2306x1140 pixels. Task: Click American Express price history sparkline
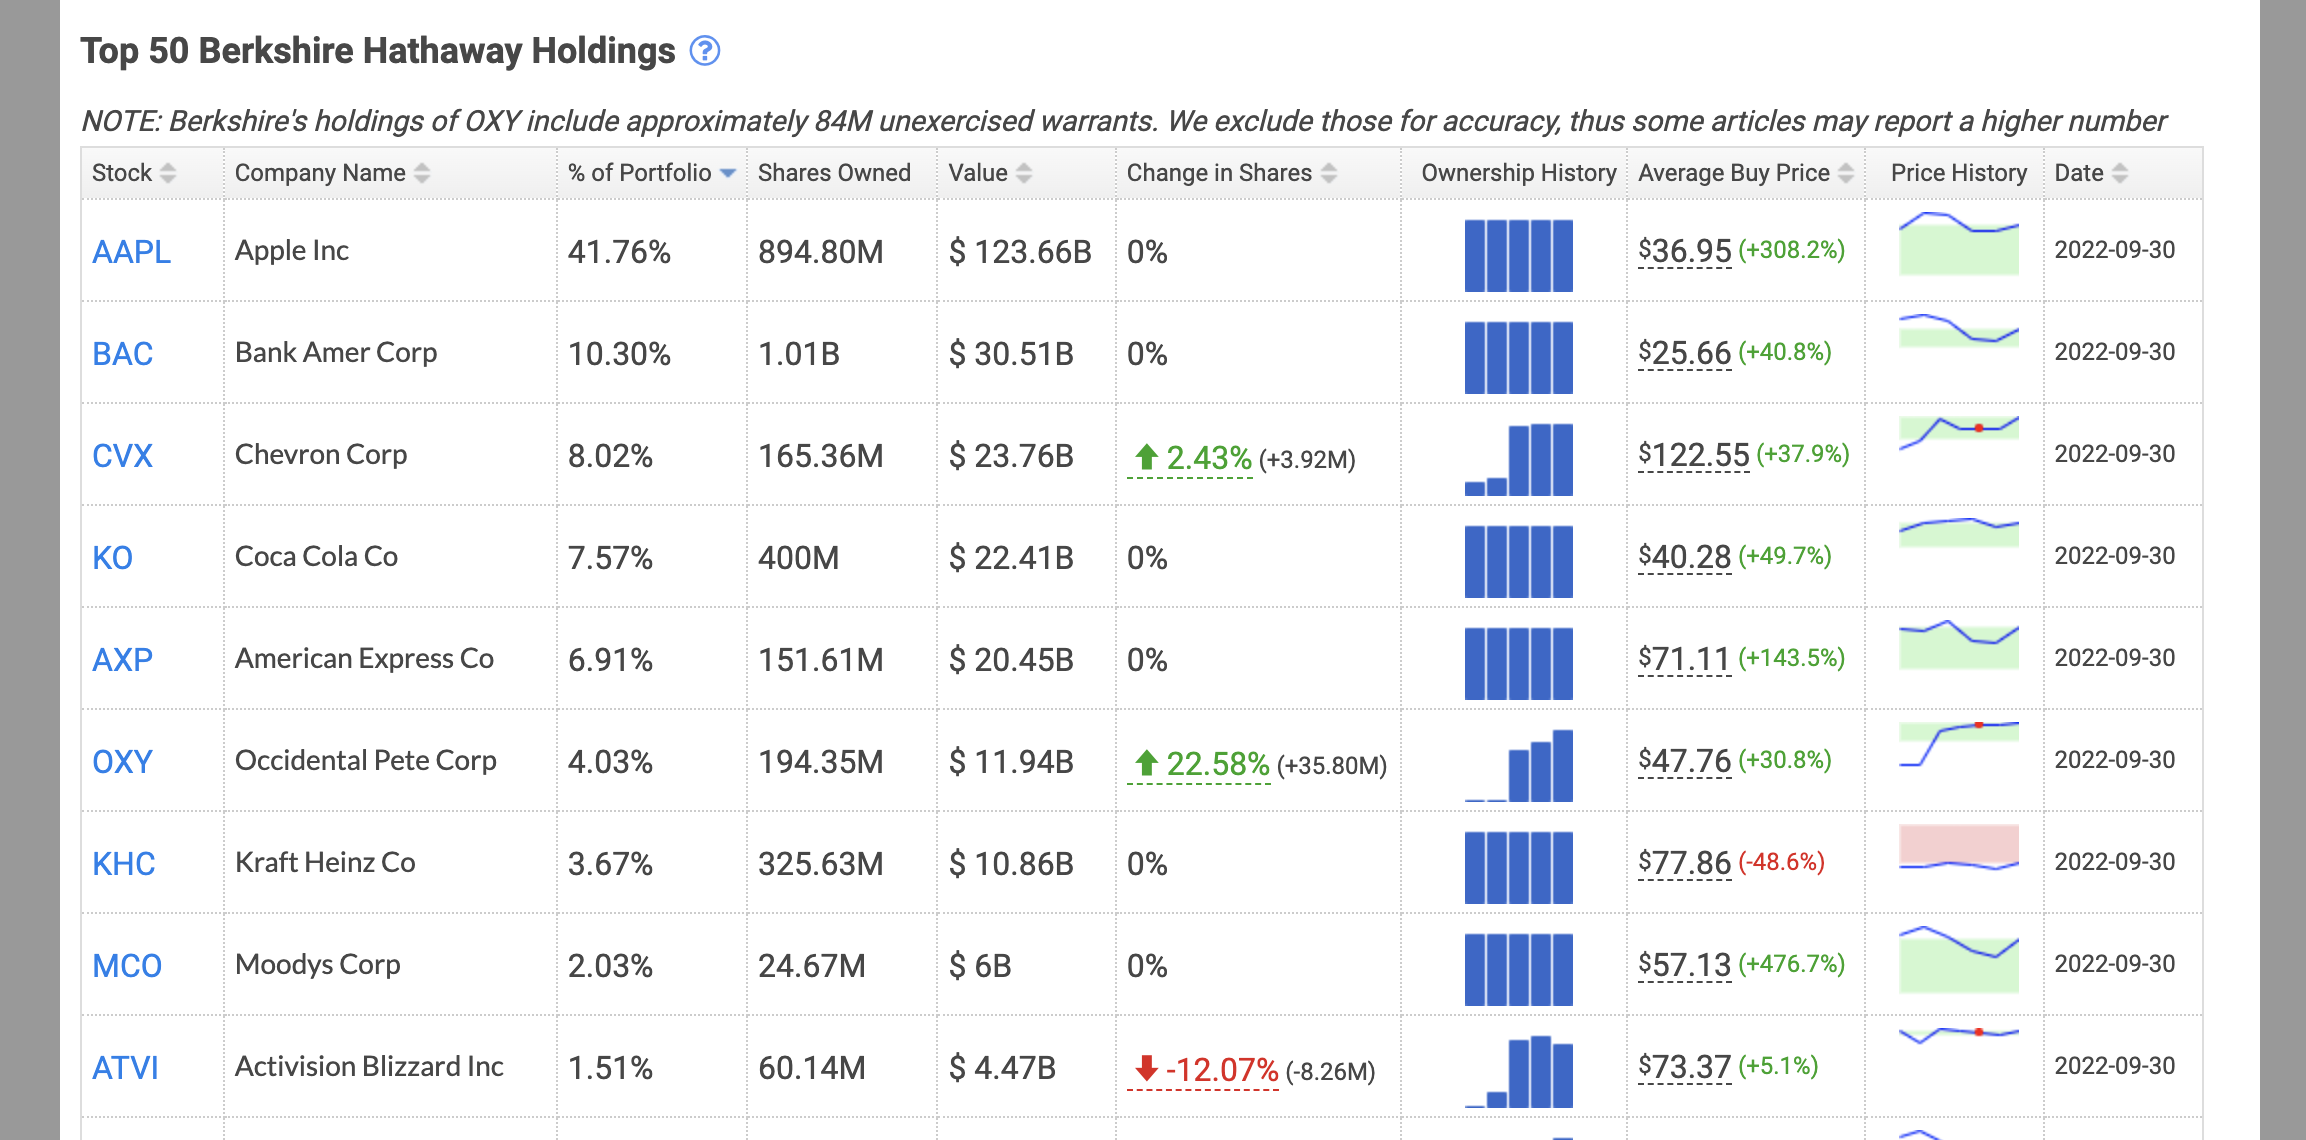coord(1958,645)
